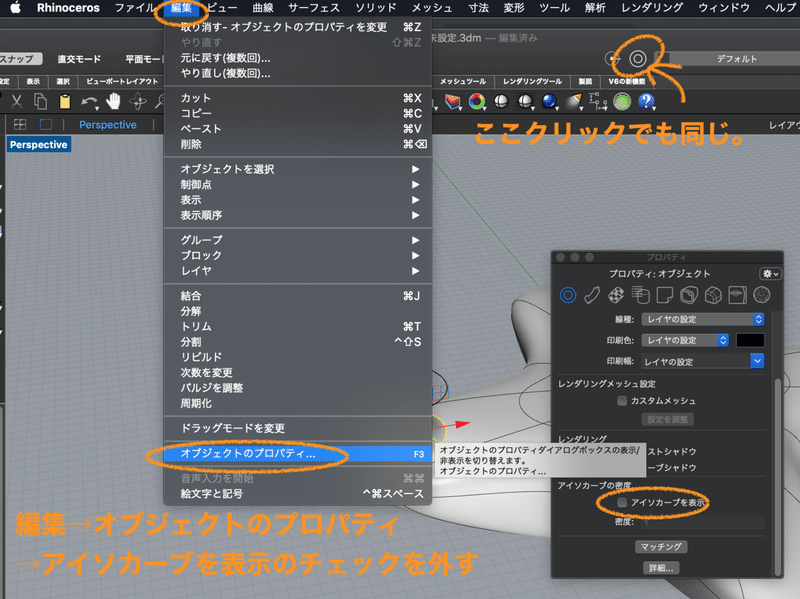Click the dimension points toolbar icon
Screen dimensions: 800x599
pos(598,102)
